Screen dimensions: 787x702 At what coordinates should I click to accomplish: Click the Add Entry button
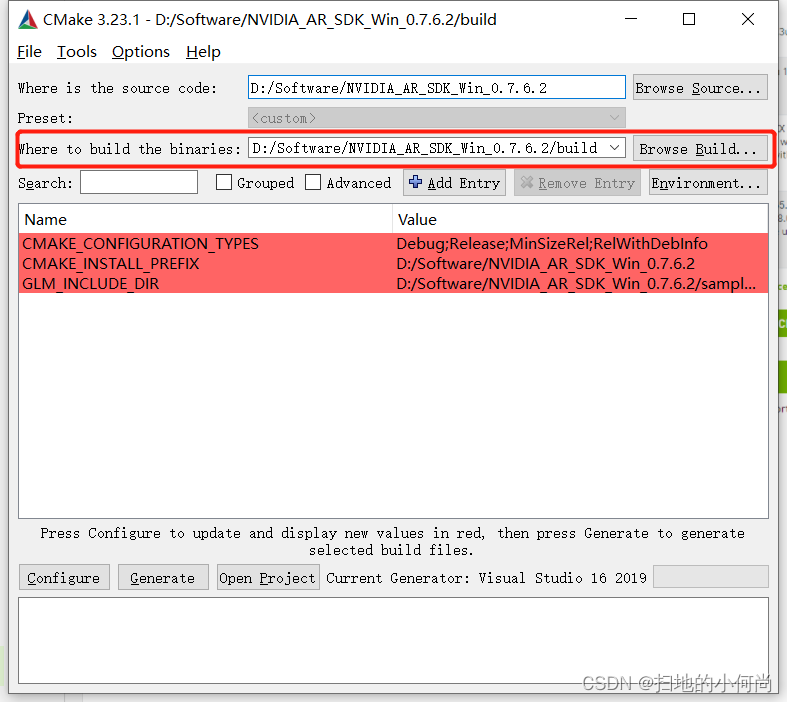[454, 183]
